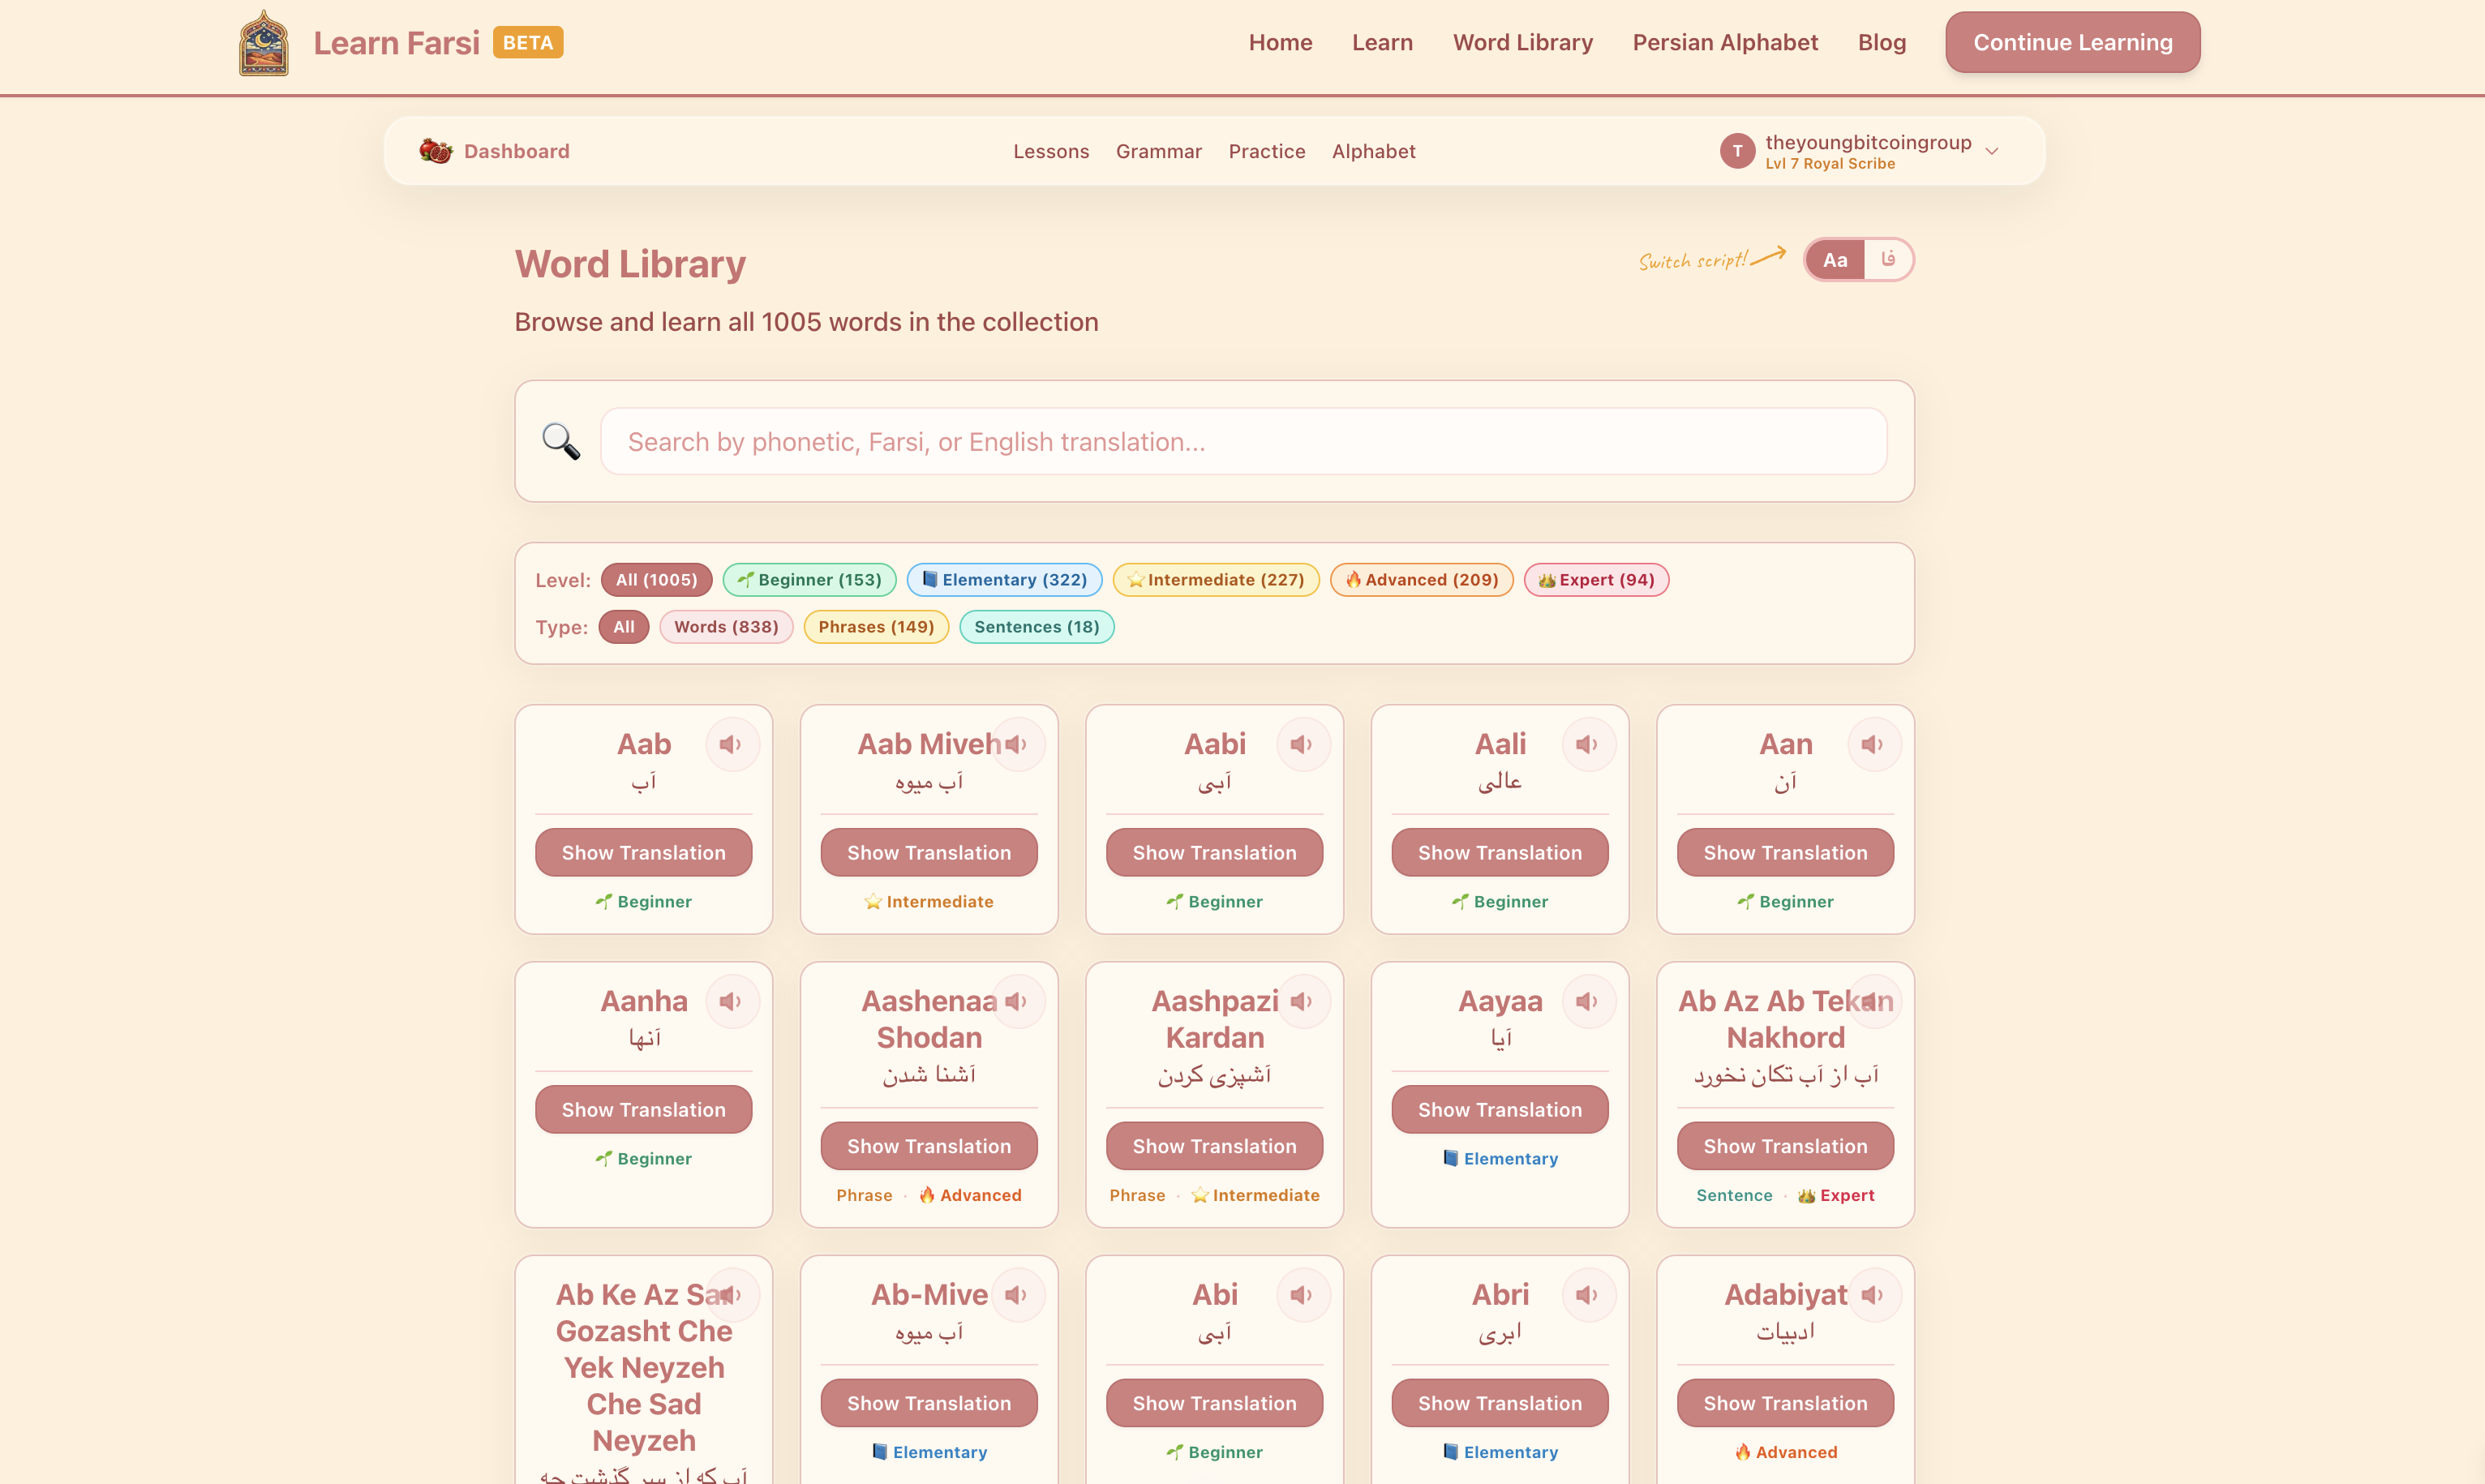2485x1484 pixels.
Task: Select the Intermediate level filter
Action: (1215, 579)
